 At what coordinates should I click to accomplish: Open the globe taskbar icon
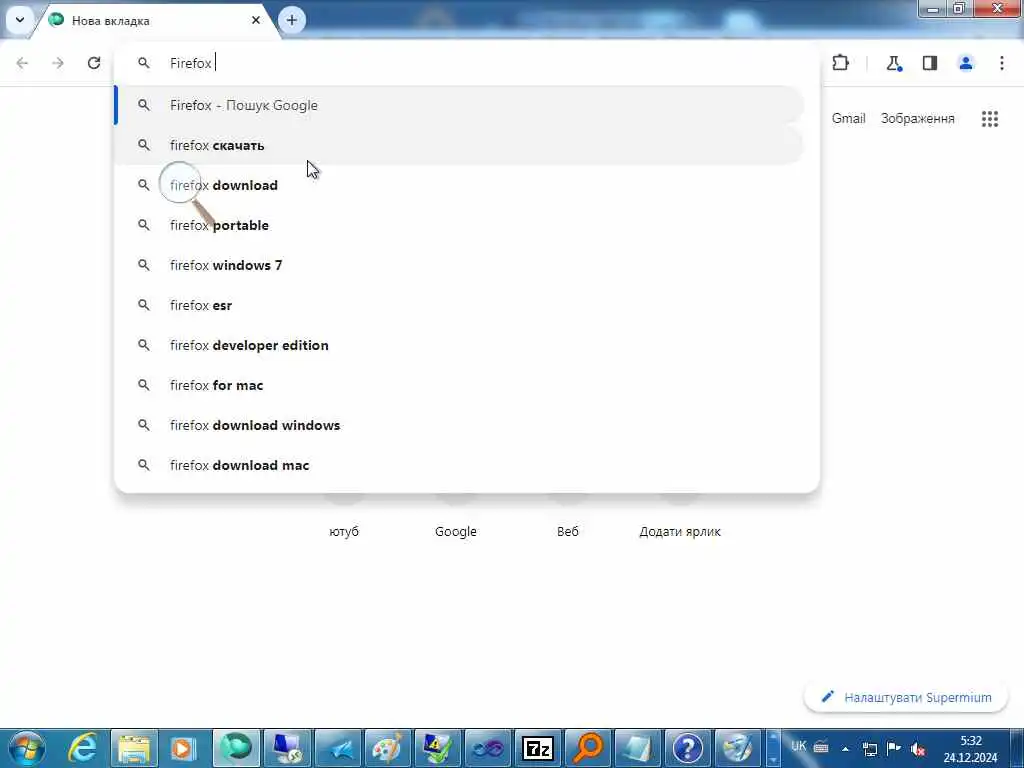pos(738,748)
